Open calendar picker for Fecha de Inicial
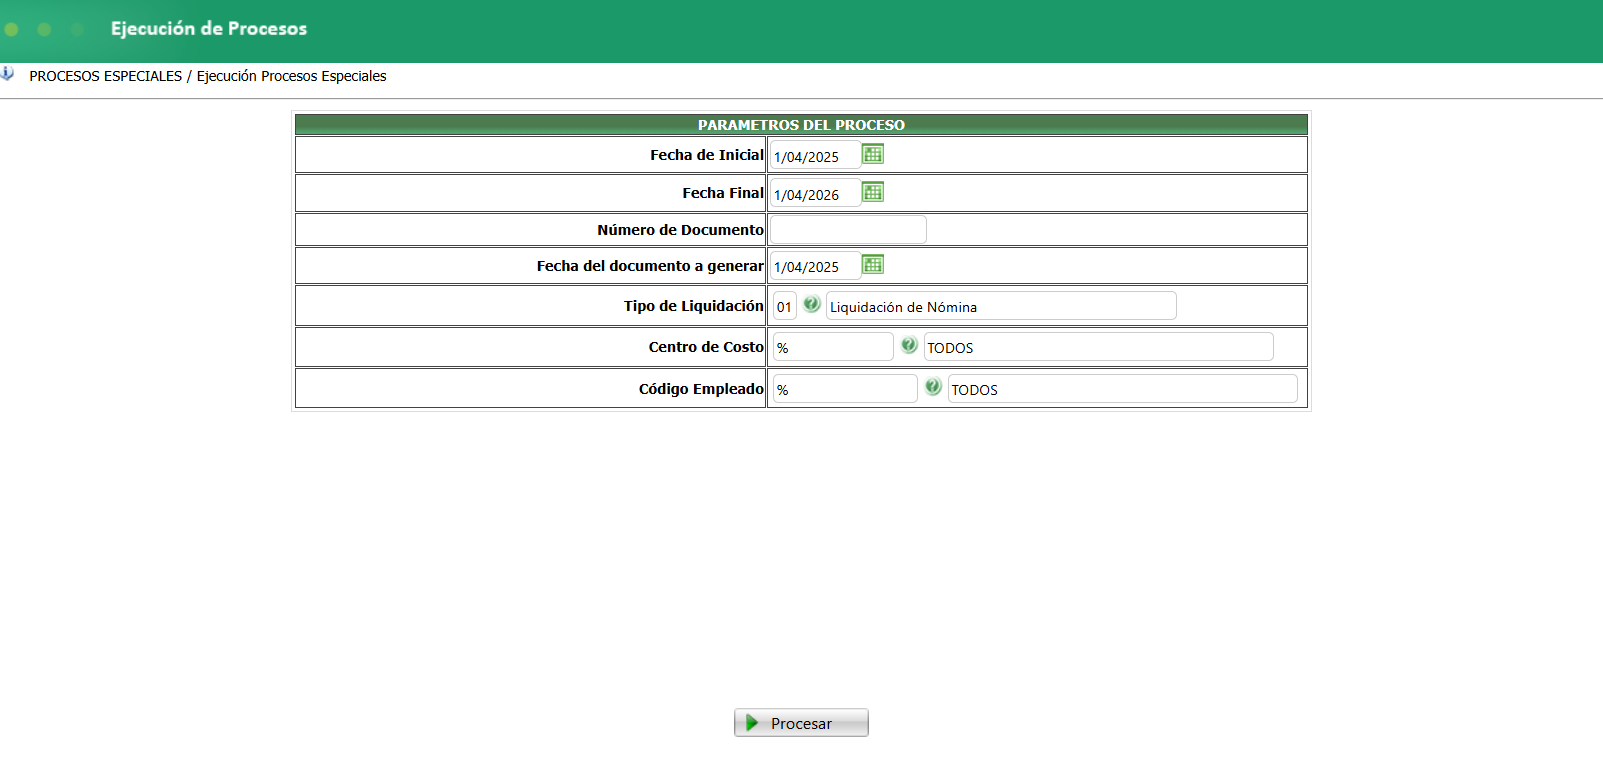 pos(873,154)
